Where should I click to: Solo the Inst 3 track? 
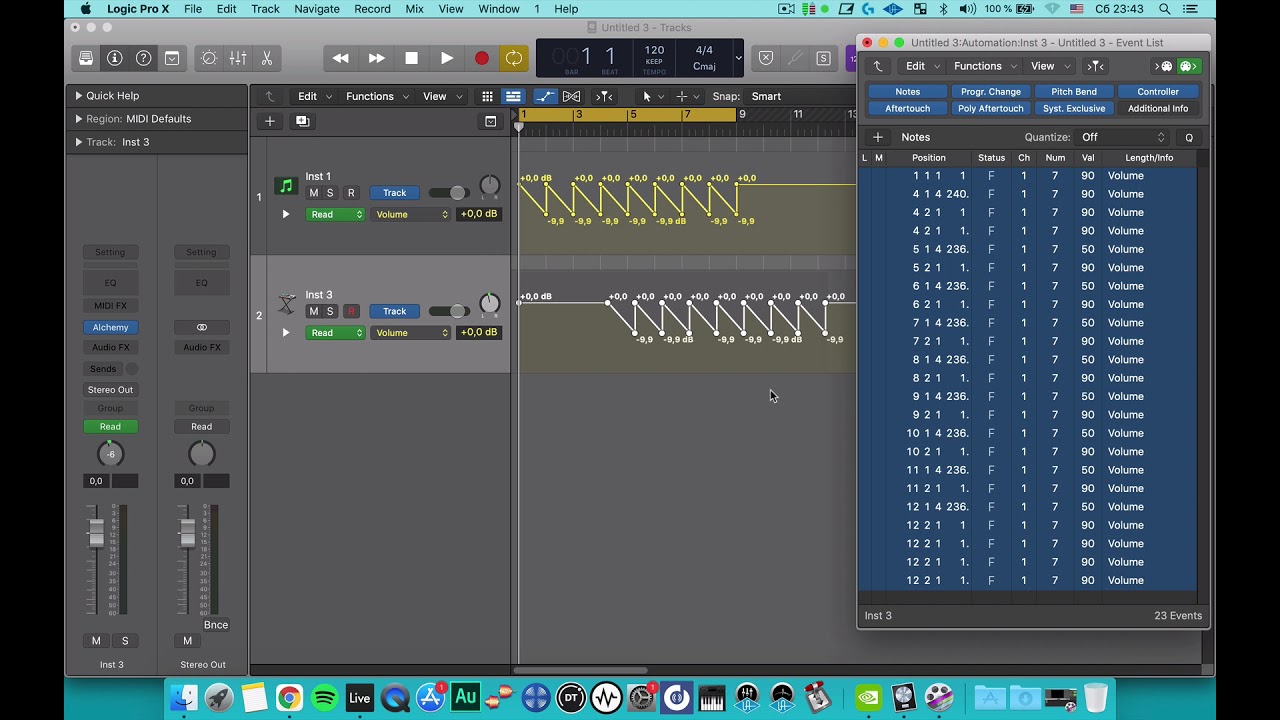pyautogui.click(x=330, y=311)
